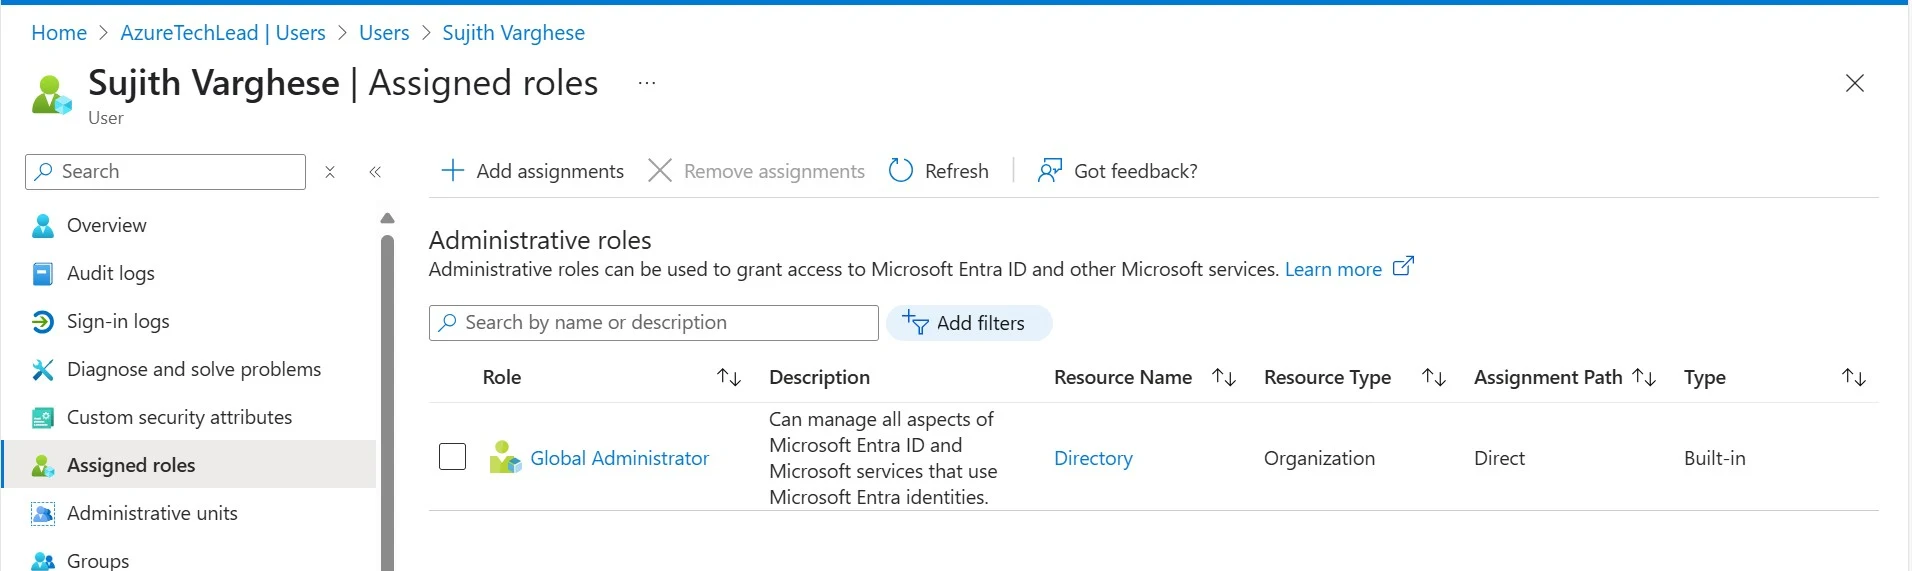Open Diagnose and solve problems
1912x571 pixels.
coord(193,369)
